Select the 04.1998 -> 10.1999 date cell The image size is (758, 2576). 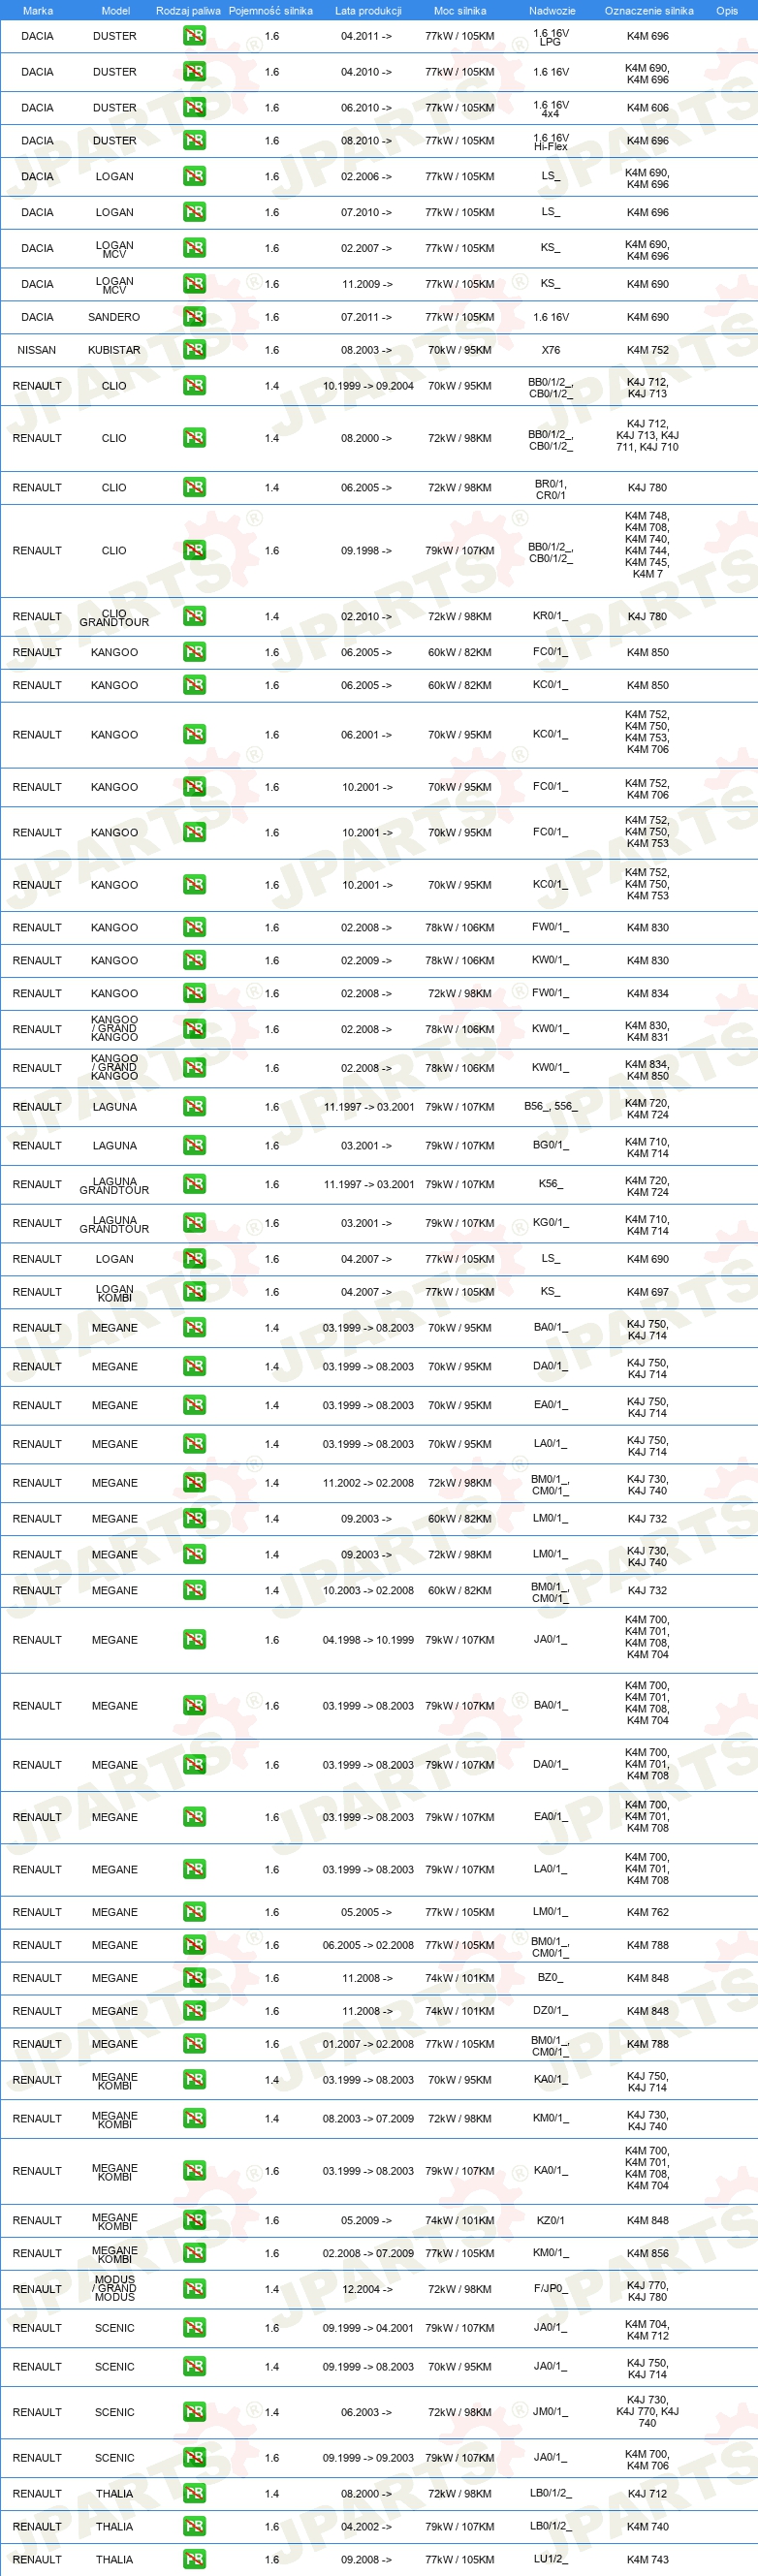pyautogui.click(x=368, y=1641)
